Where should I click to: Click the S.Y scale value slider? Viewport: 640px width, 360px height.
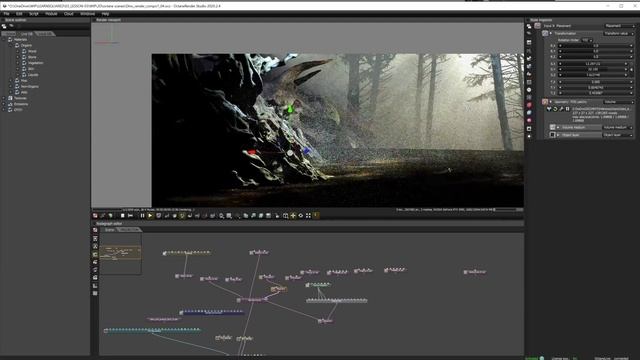(x=593, y=69)
